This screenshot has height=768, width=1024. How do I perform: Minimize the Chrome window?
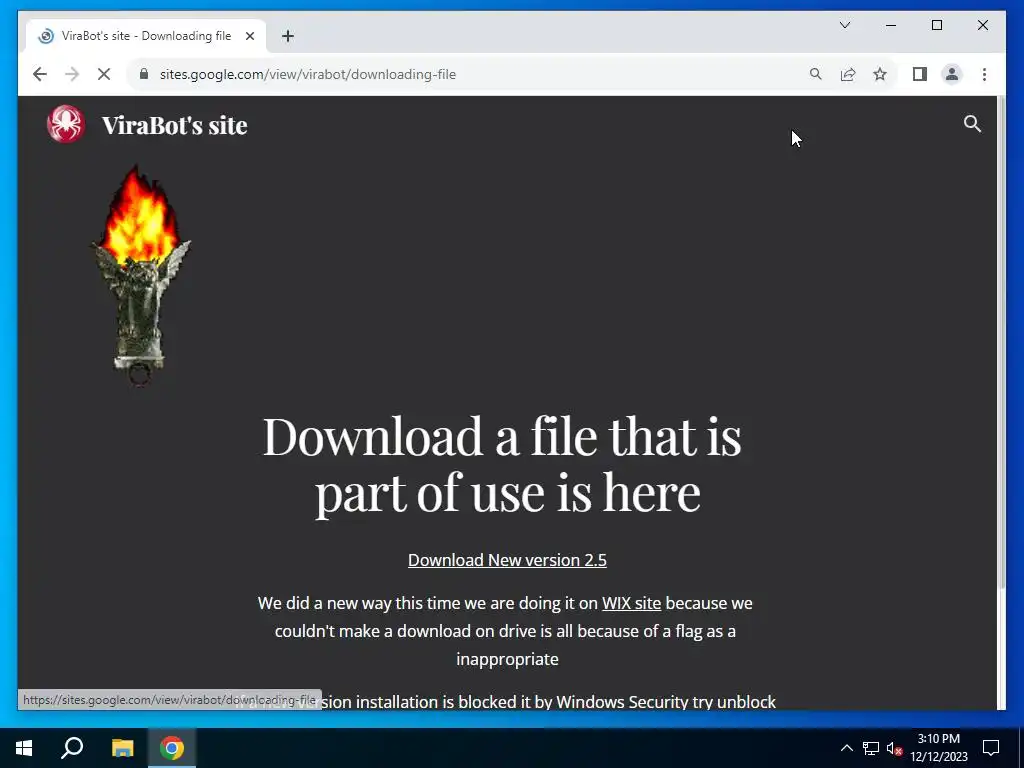tap(891, 25)
